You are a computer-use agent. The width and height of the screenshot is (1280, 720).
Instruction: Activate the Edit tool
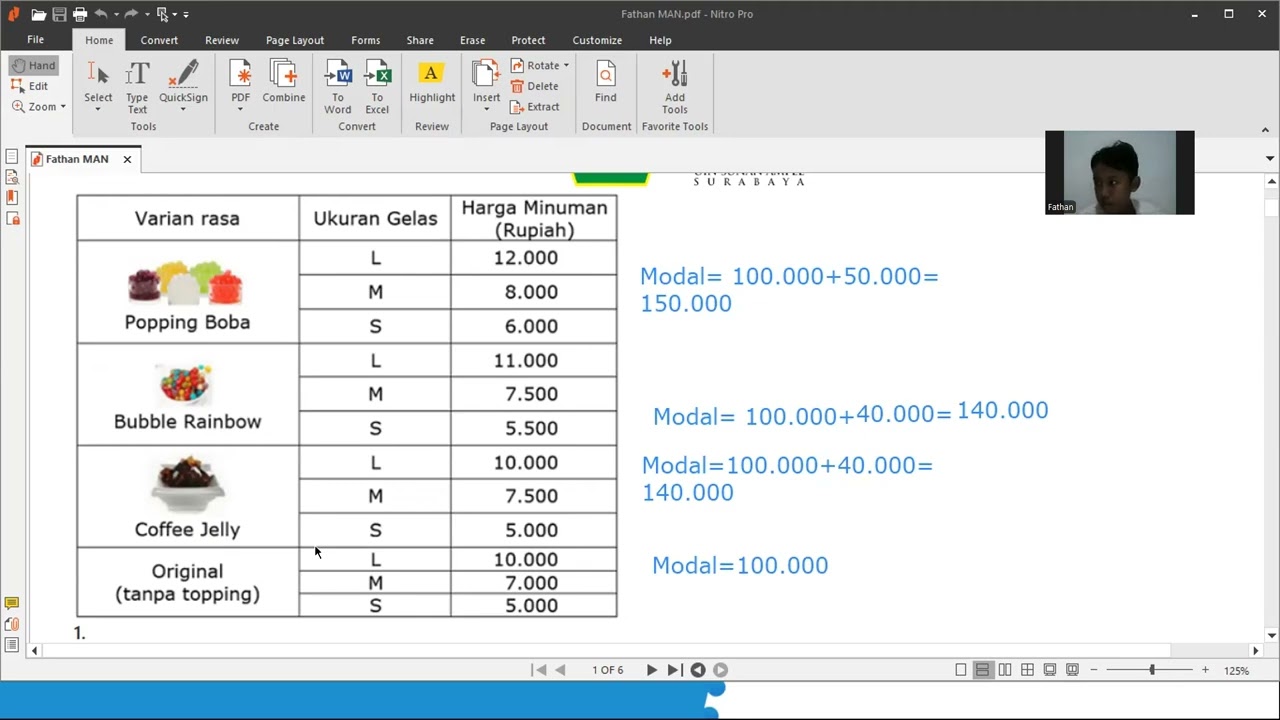point(30,86)
